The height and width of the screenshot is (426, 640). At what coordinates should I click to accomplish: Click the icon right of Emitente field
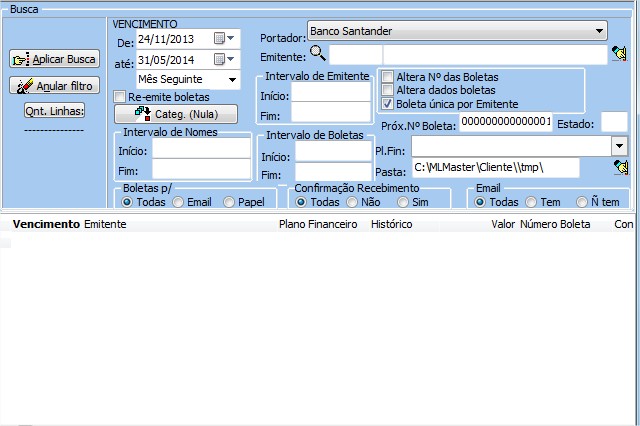[x=620, y=54]
